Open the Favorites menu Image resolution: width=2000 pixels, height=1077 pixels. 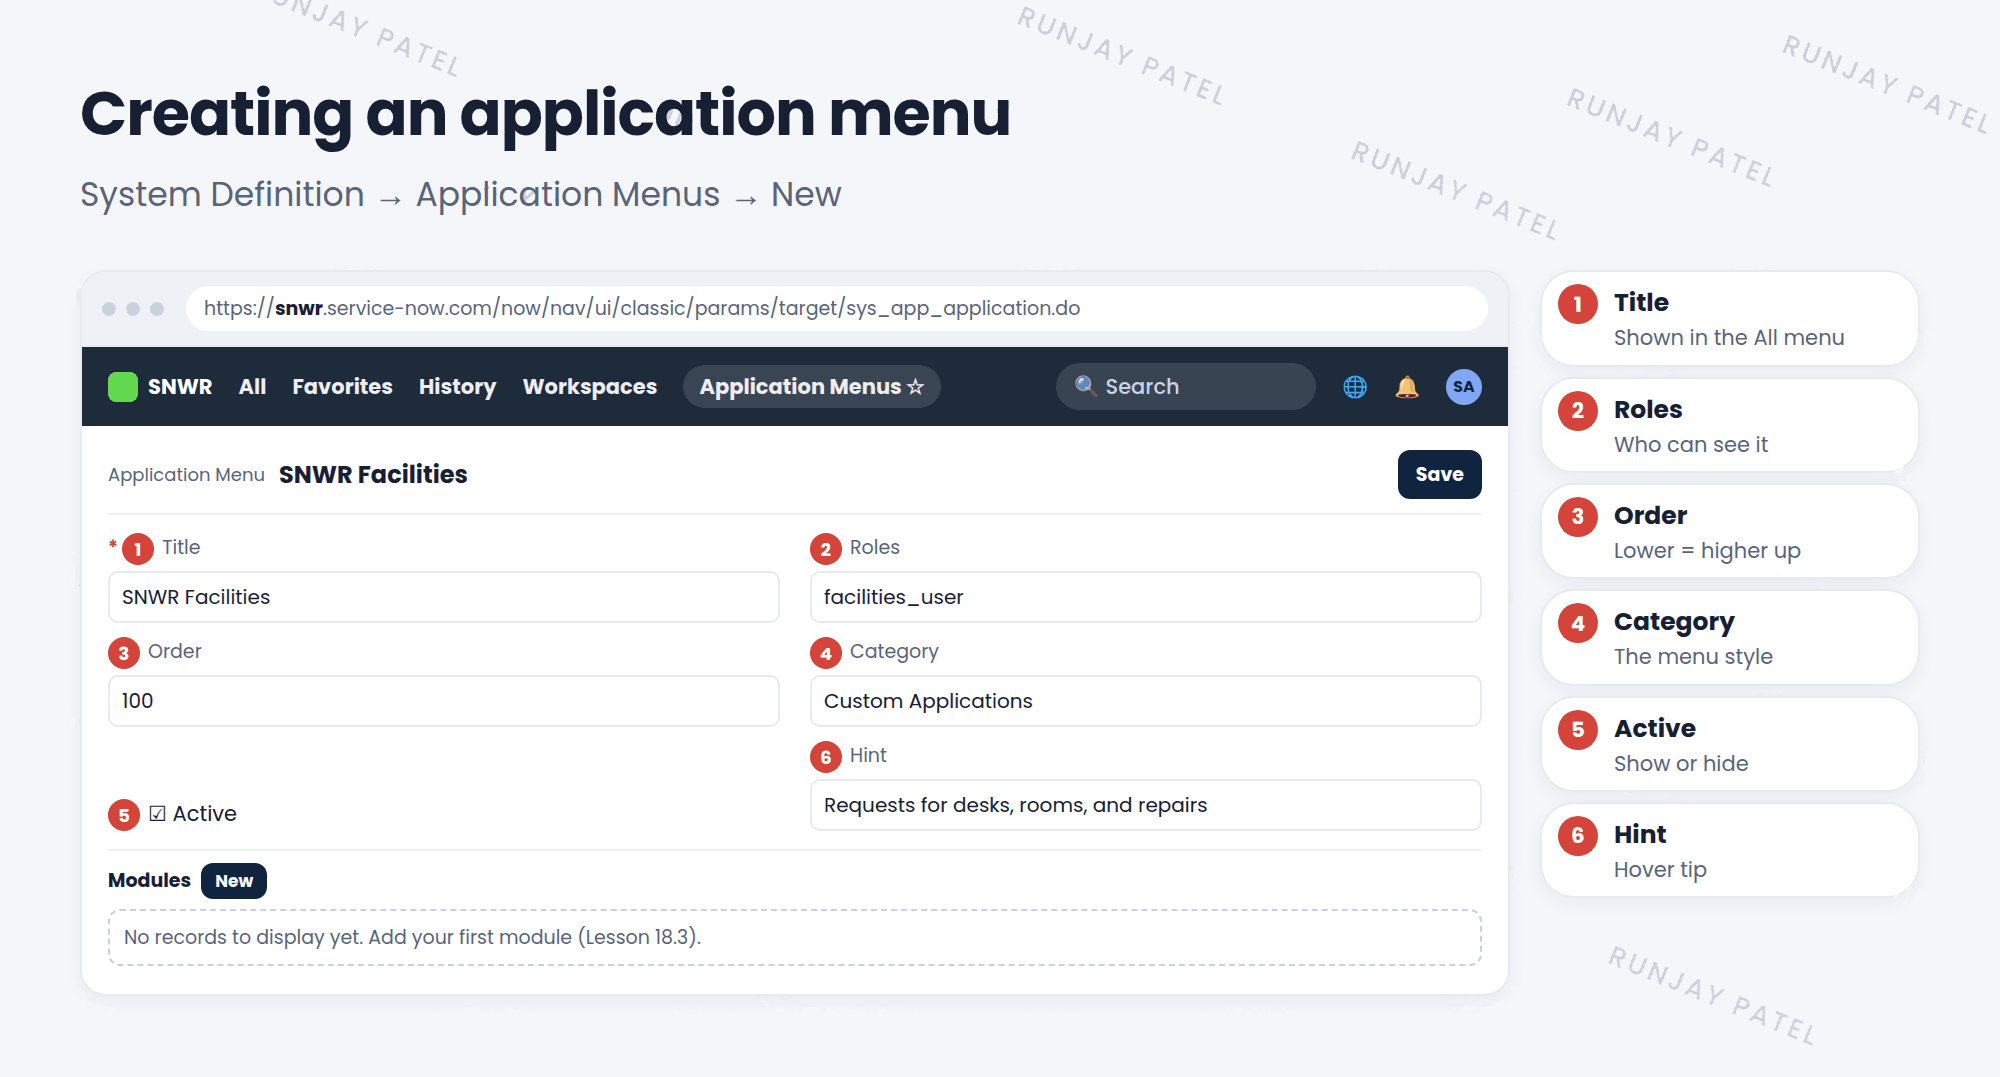(x=342, y=387)
